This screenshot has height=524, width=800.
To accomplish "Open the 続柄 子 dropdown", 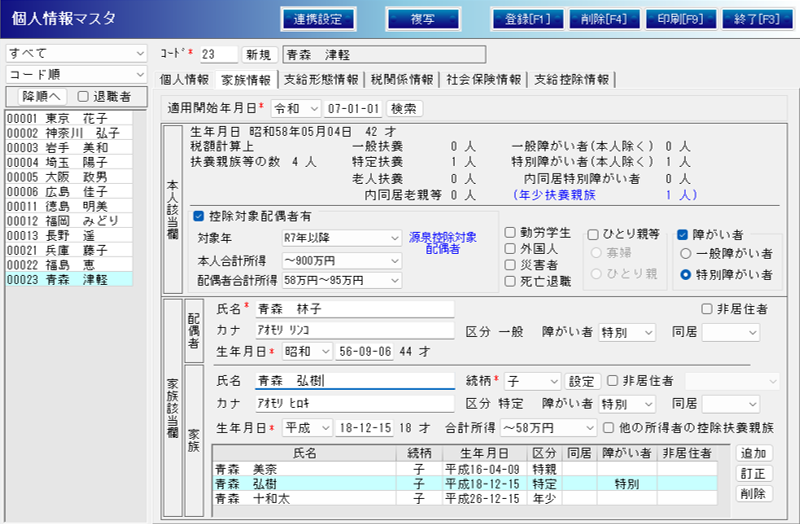I will [x=533, y=381].
